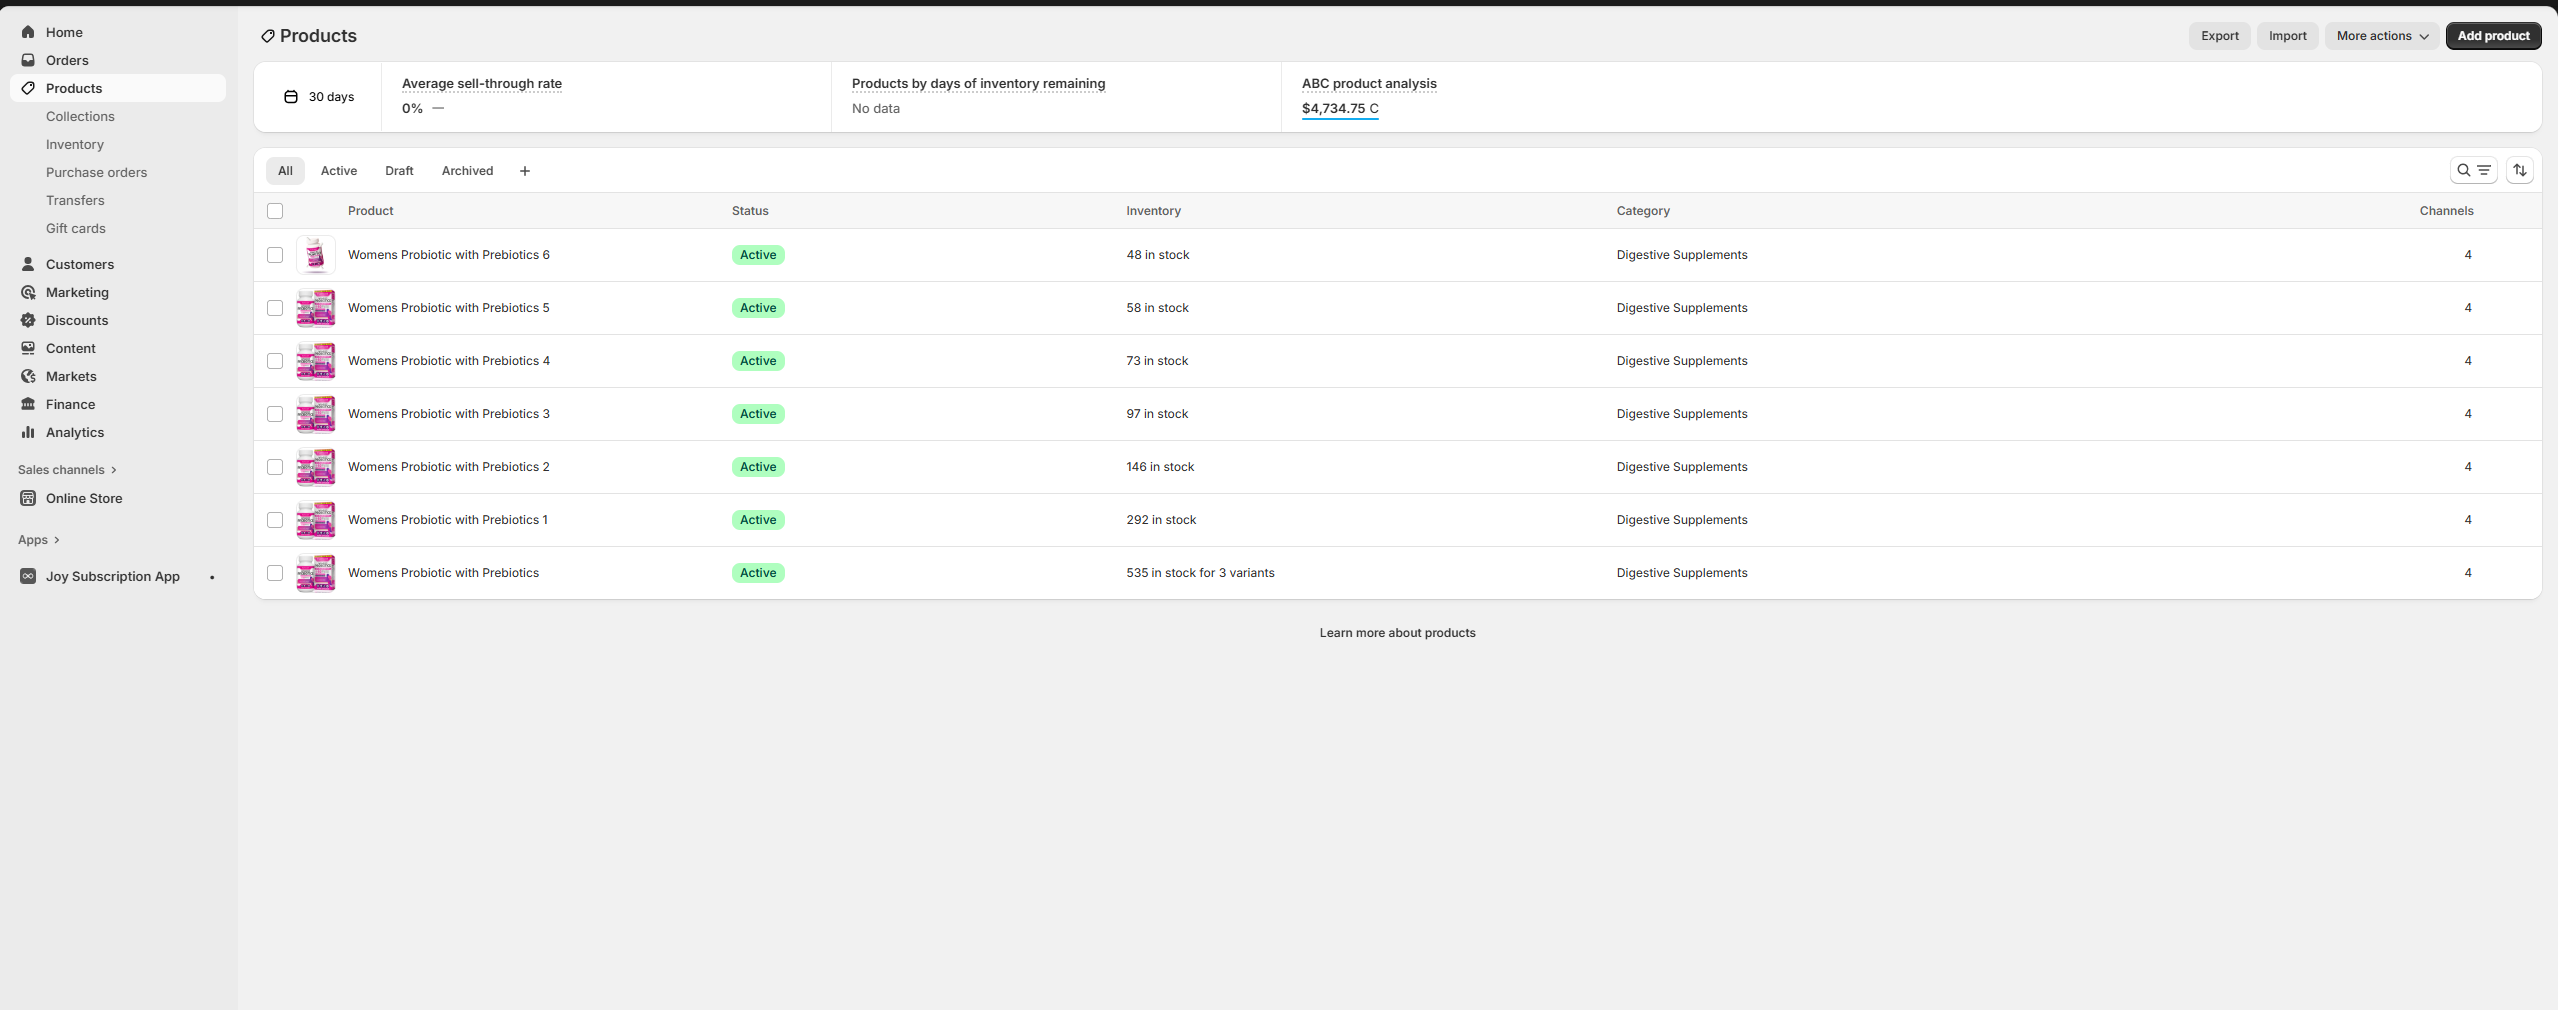The height and width of the screenshot is (1010, 2558).
Task: Open Collections in the sidebar
Action: (x=80, y=116)
